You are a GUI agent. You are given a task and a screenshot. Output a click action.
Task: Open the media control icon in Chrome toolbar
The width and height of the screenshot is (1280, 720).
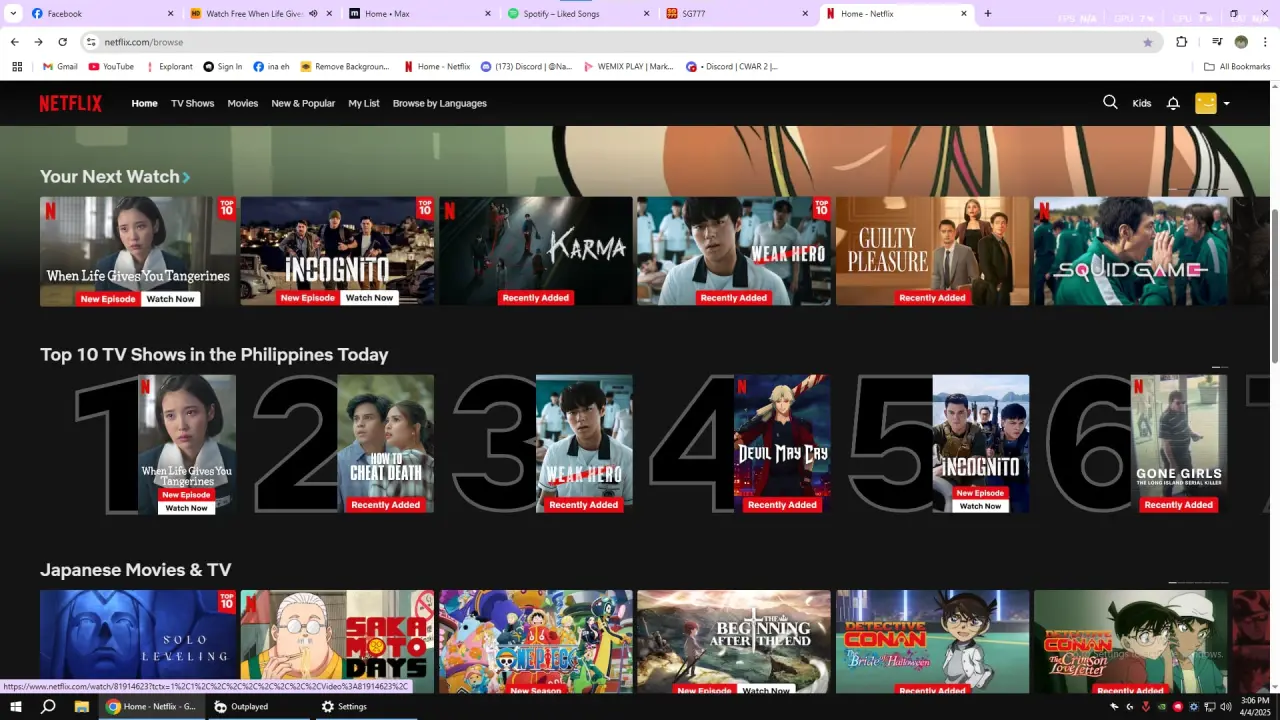click(x=1217, y=42)
